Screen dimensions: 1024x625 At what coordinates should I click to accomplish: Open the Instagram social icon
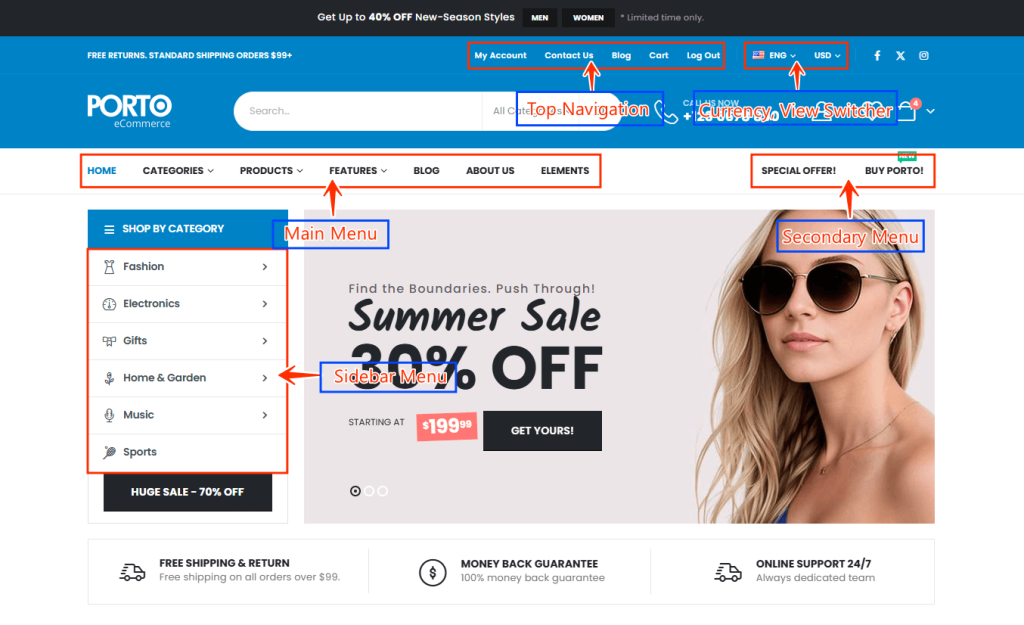click(x=924, y=56)
